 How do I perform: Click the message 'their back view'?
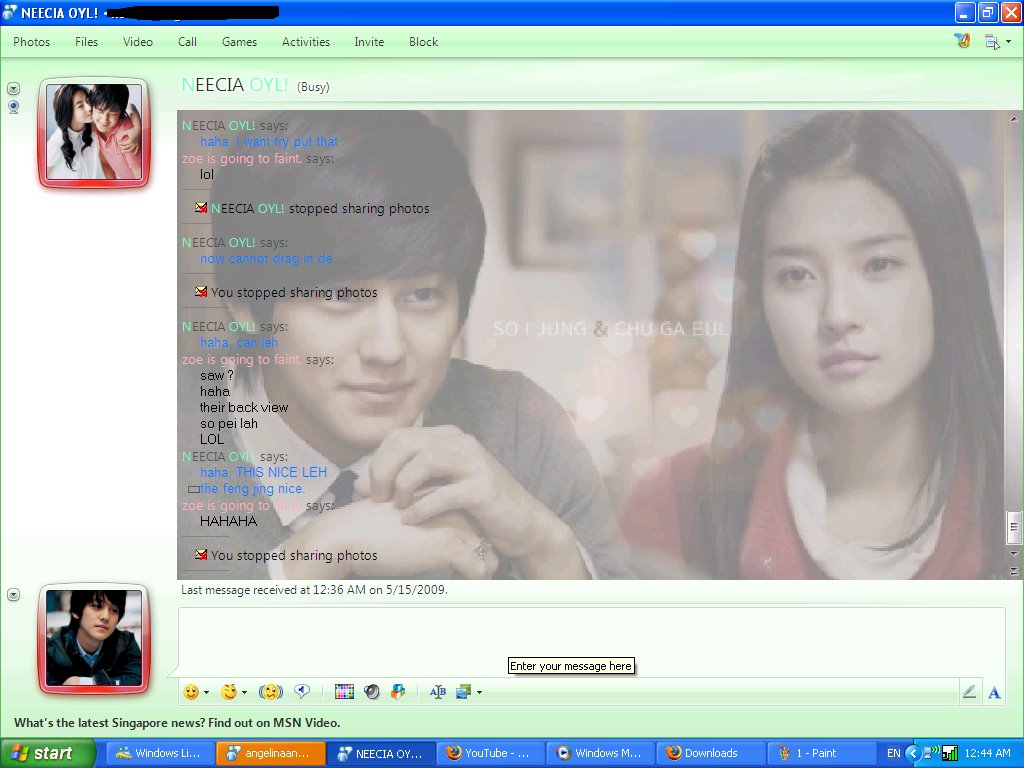(x=244, y=408)
